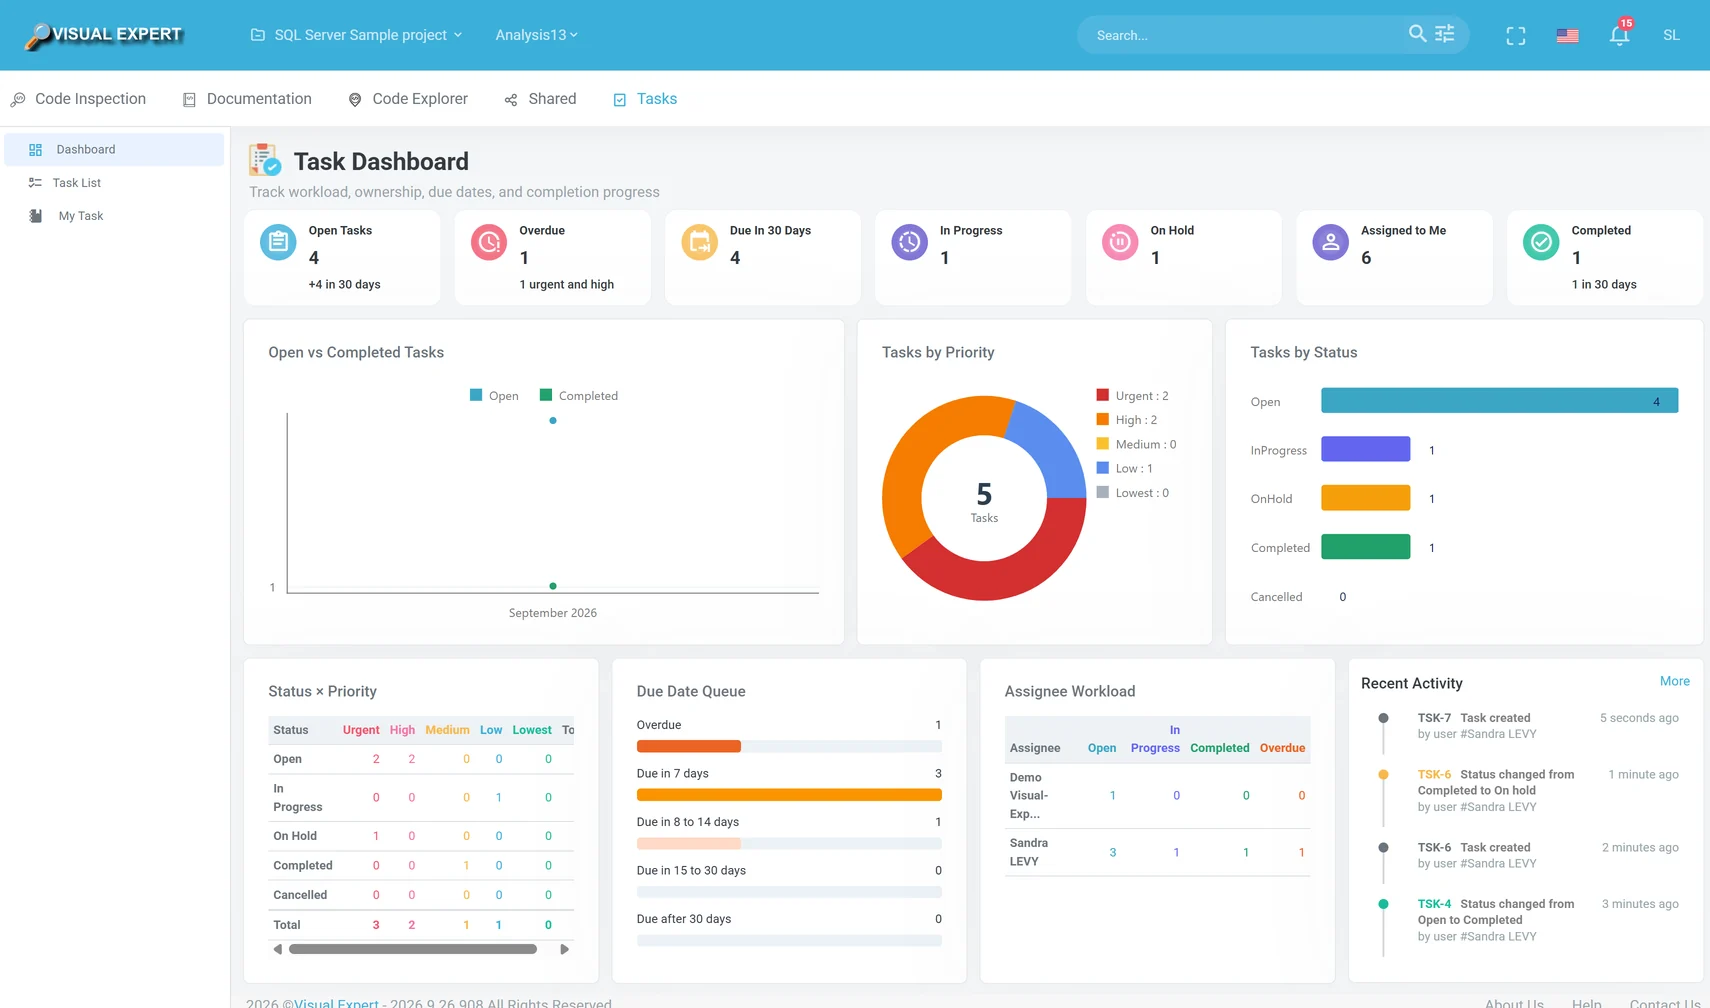Click in the Search input field
The image size is (1710, 1008).
[1245, 35]
